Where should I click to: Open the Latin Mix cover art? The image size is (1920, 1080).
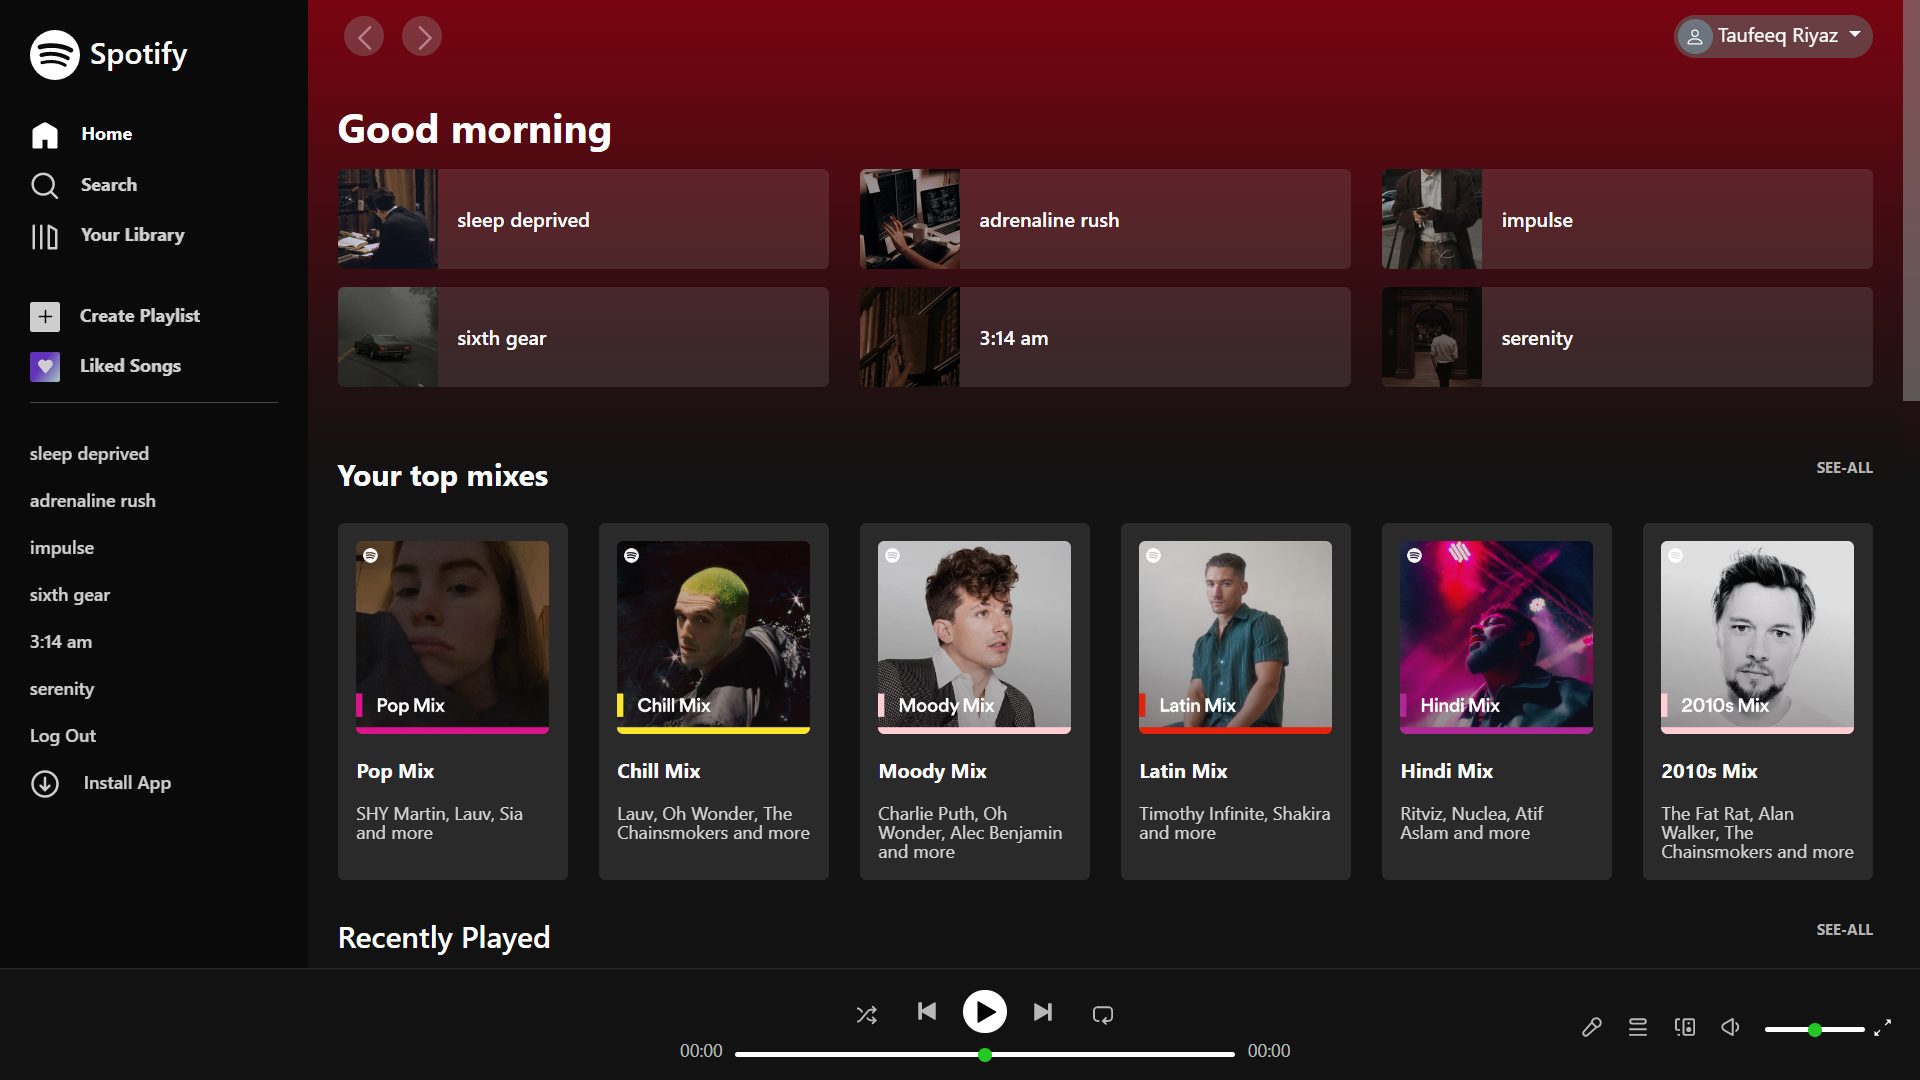coord(1236,637)
